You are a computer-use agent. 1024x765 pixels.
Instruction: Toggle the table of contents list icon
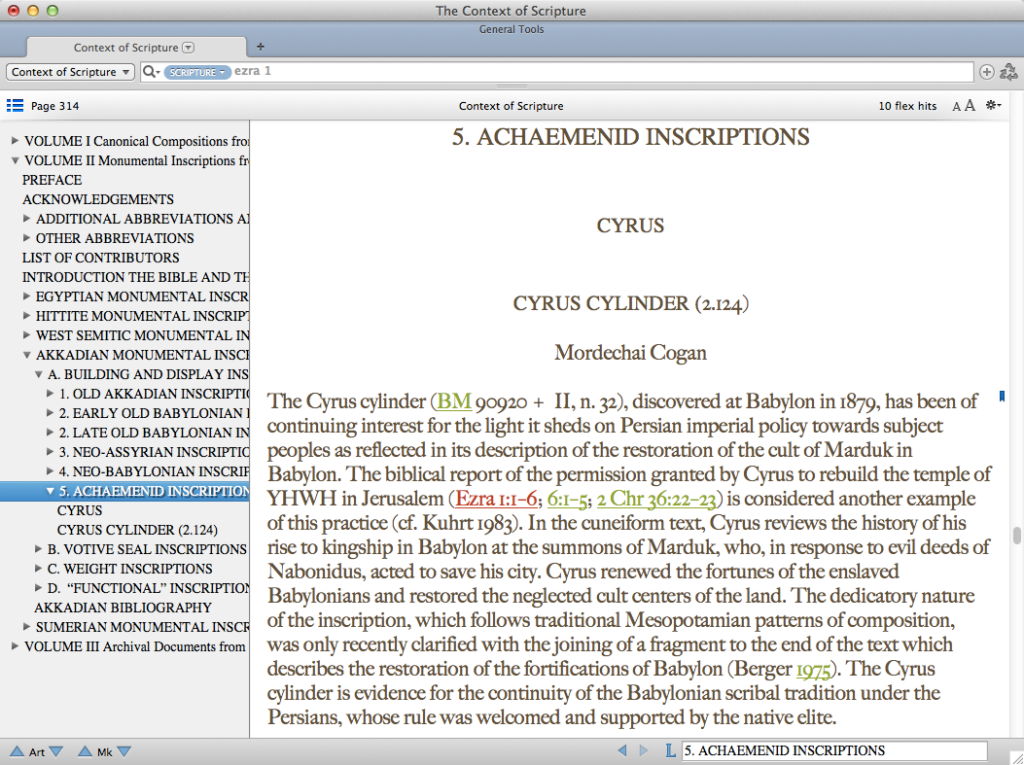click(15, 106)
